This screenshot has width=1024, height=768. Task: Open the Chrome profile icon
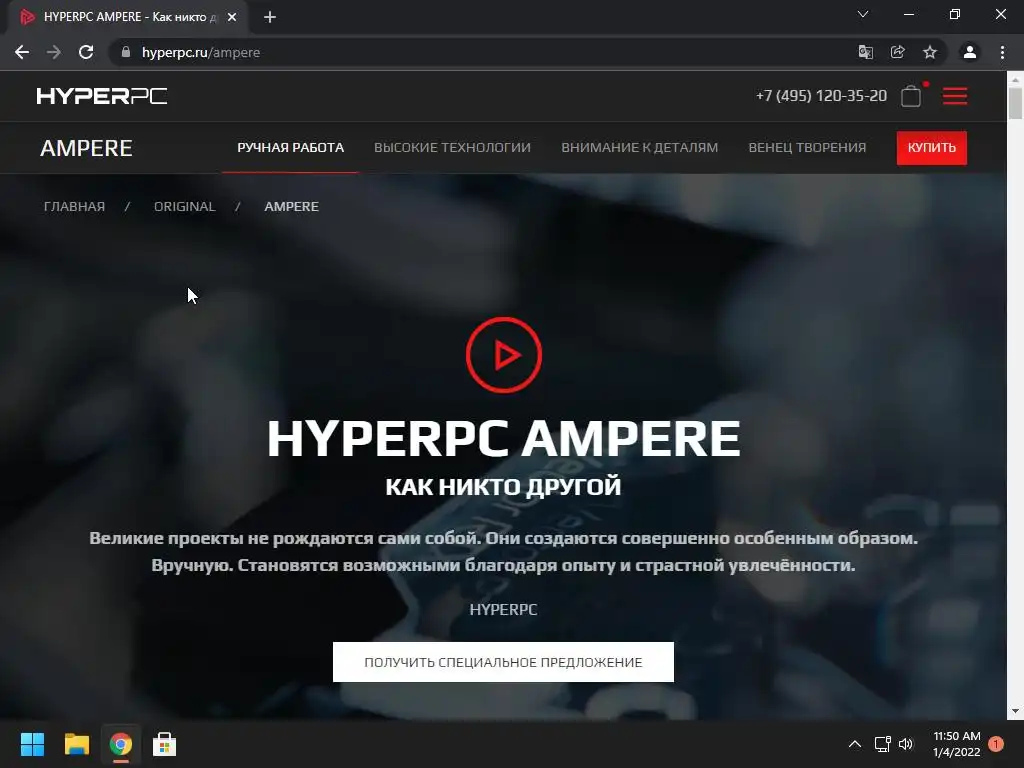tap(970, 52)
